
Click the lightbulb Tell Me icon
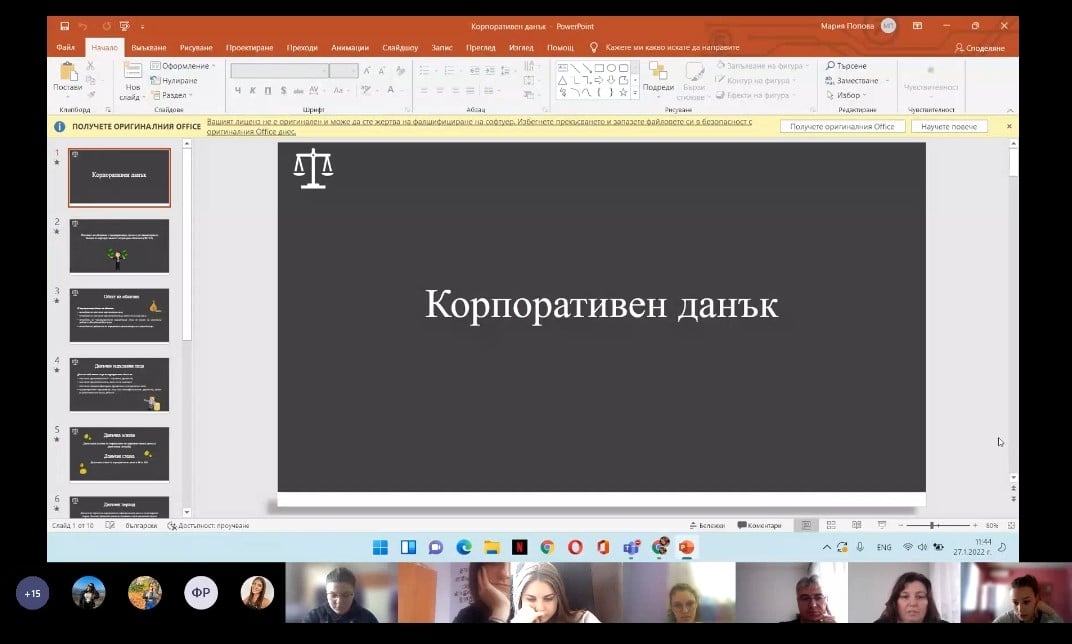(x=593, y=47)
